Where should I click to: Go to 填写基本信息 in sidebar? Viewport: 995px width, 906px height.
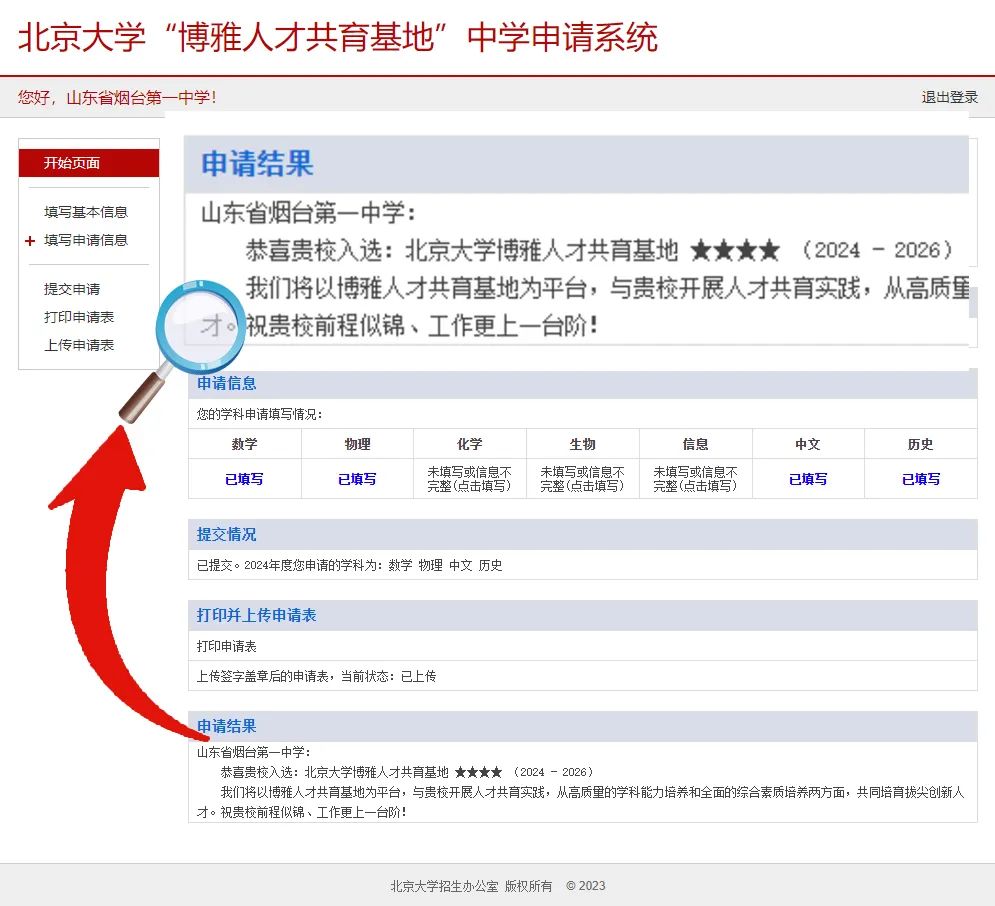[x=86, y=212]
